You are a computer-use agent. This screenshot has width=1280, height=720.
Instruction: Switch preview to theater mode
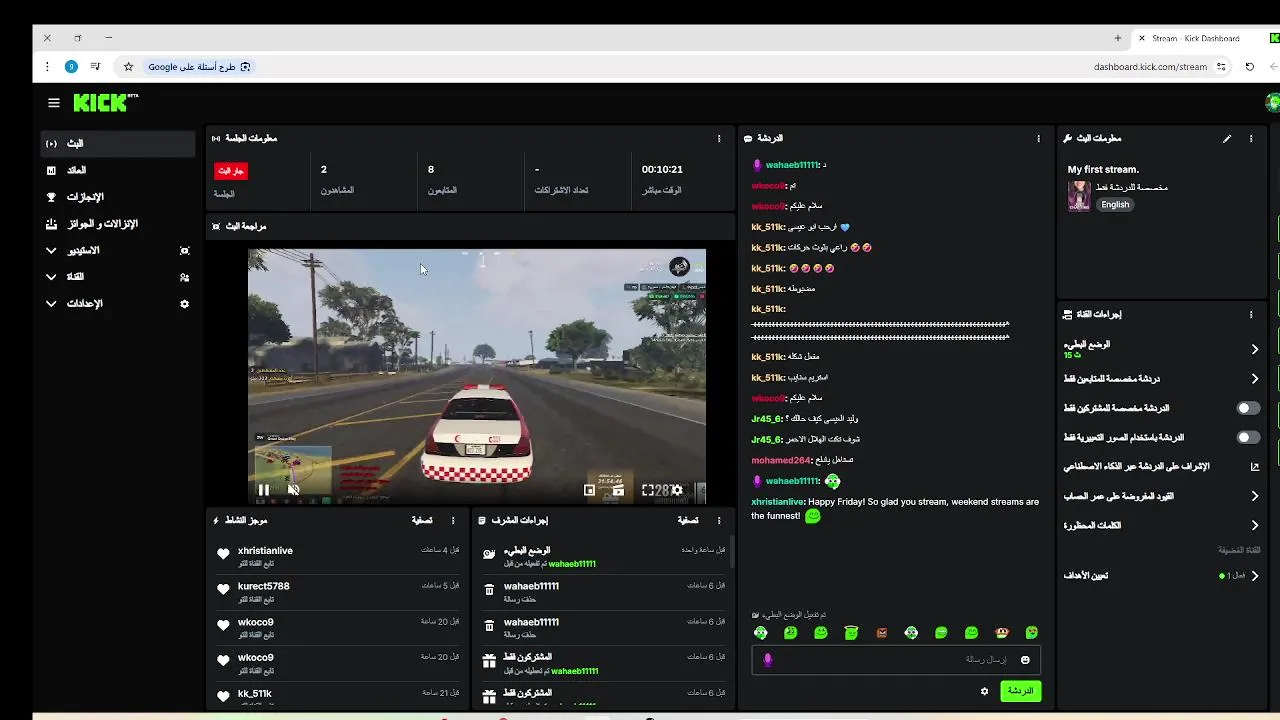(618, 490)
